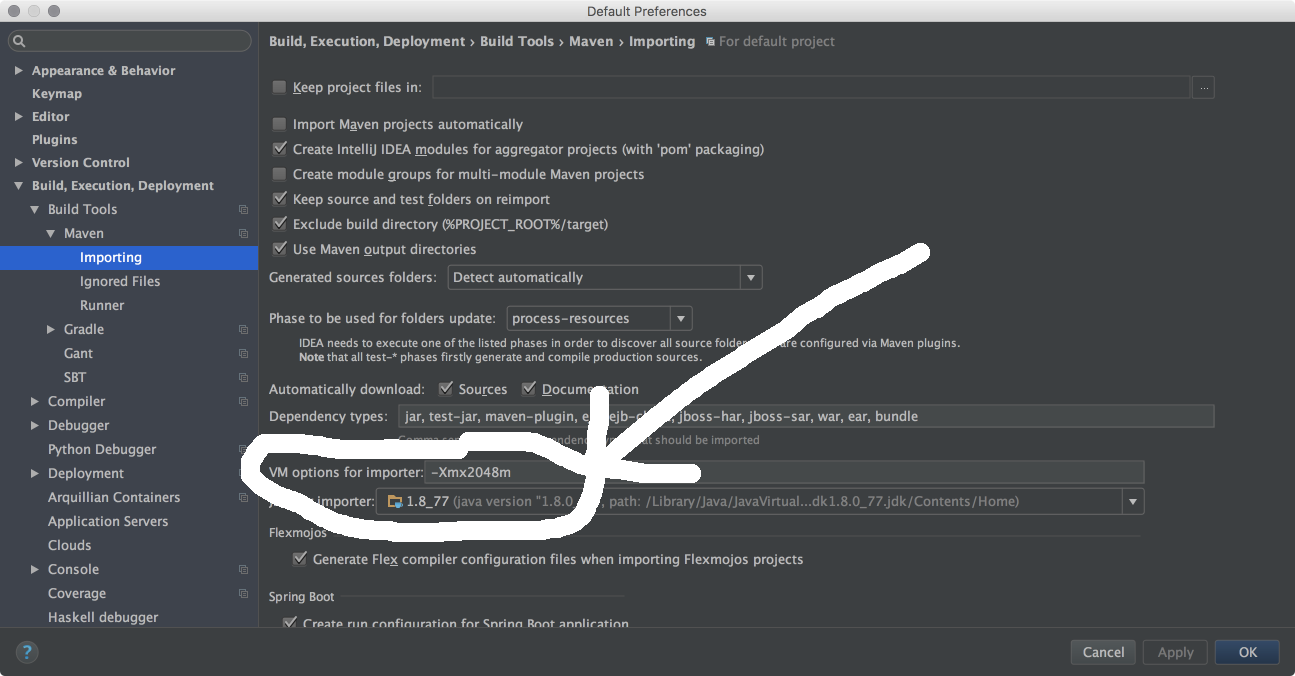
Task: Enable Keep project files in checkbox
Action: [x=279, y=87]
